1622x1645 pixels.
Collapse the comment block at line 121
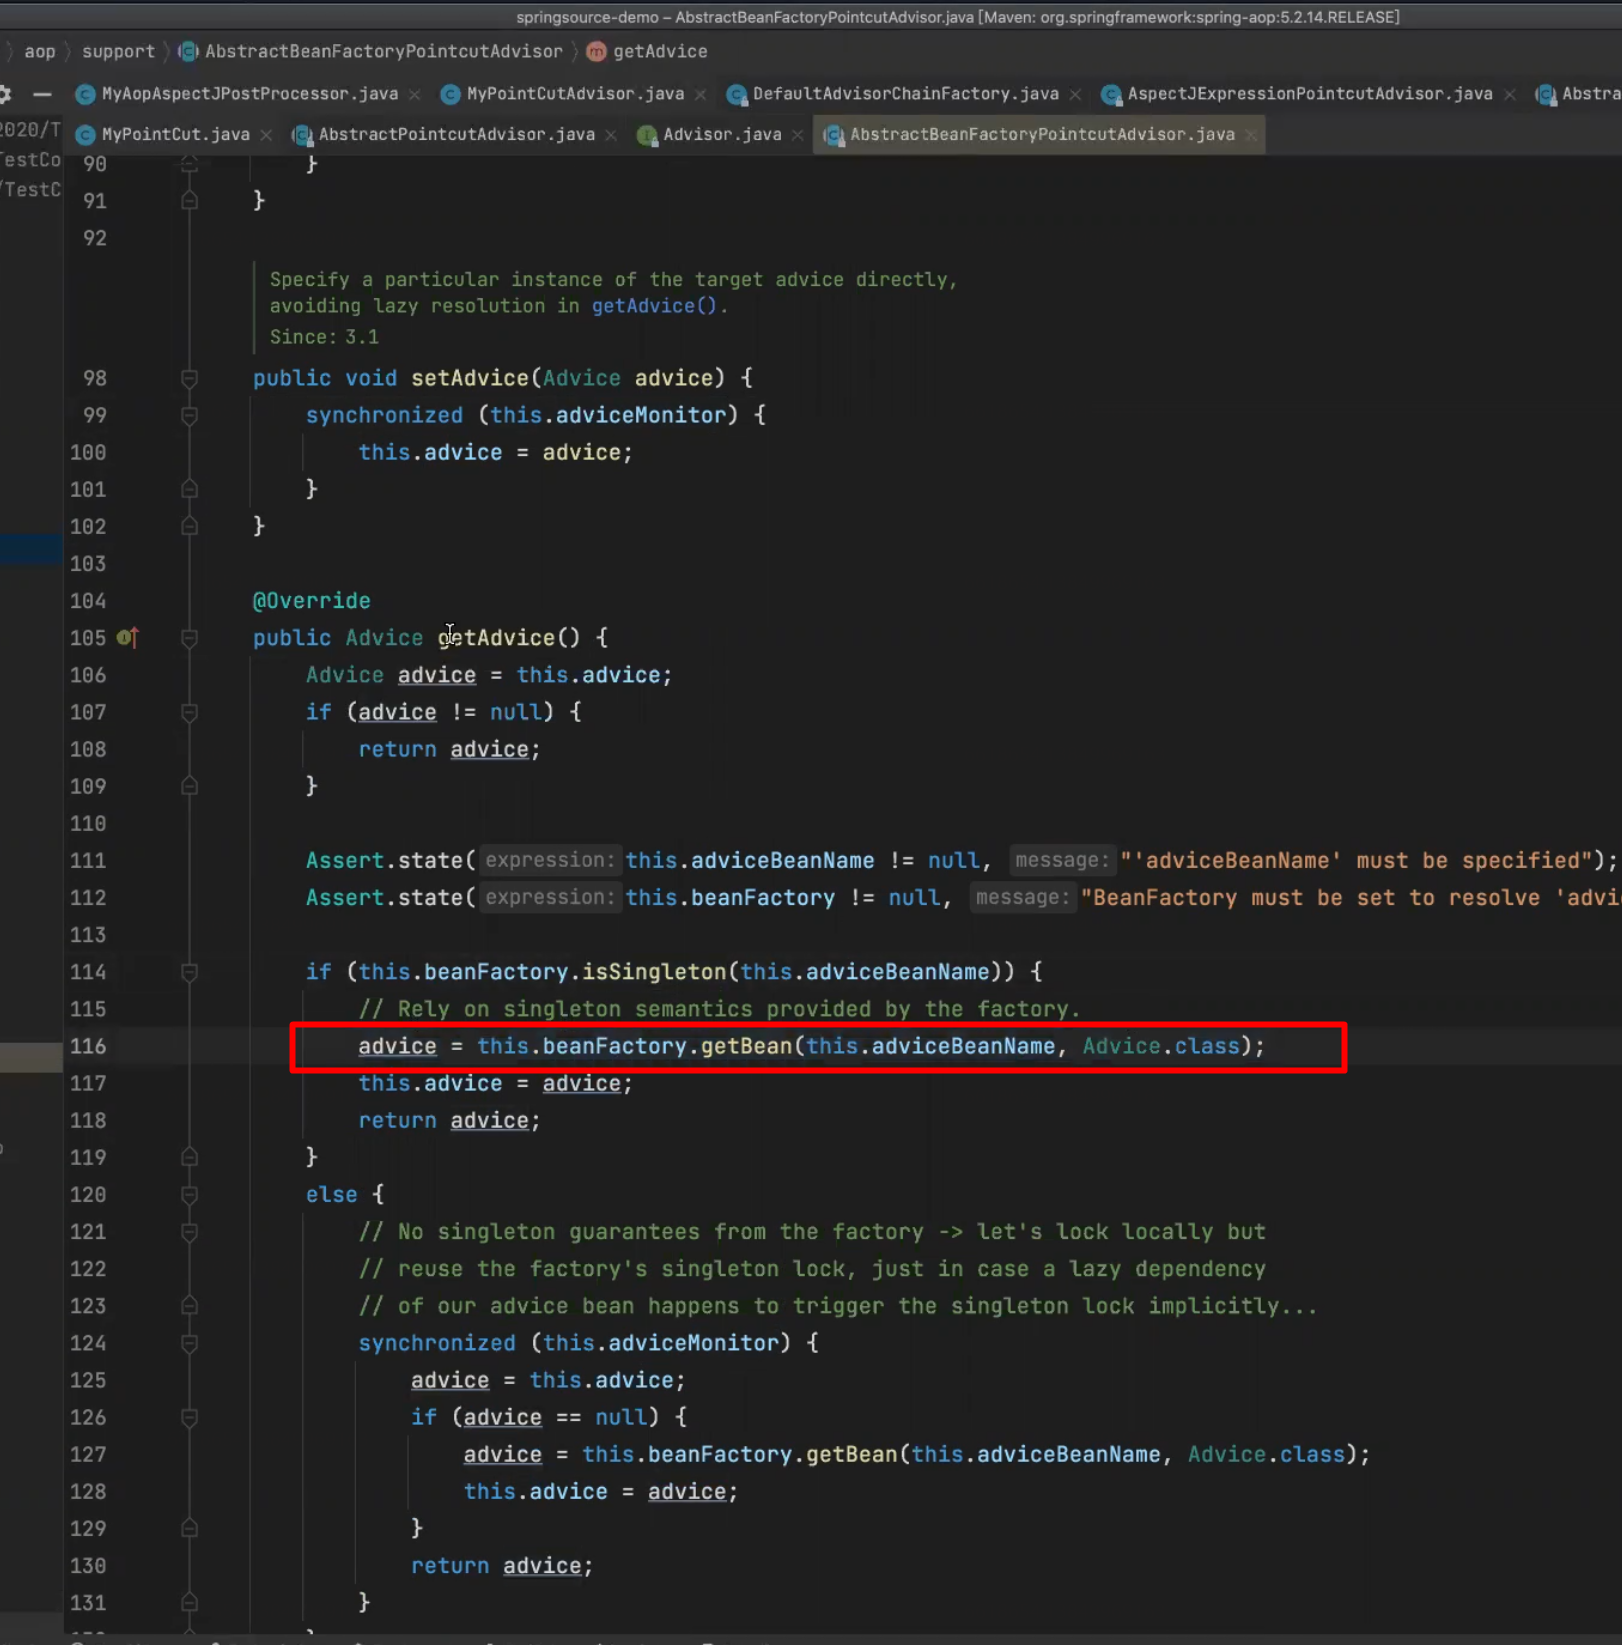click(189, 1232)
